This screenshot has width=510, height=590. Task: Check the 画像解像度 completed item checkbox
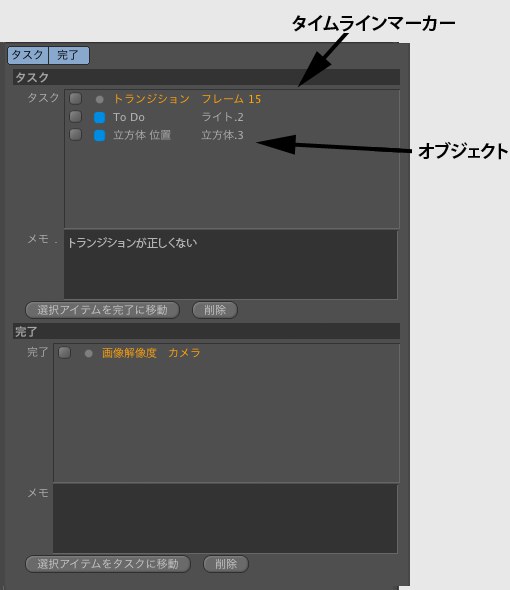tap(65, 353)
